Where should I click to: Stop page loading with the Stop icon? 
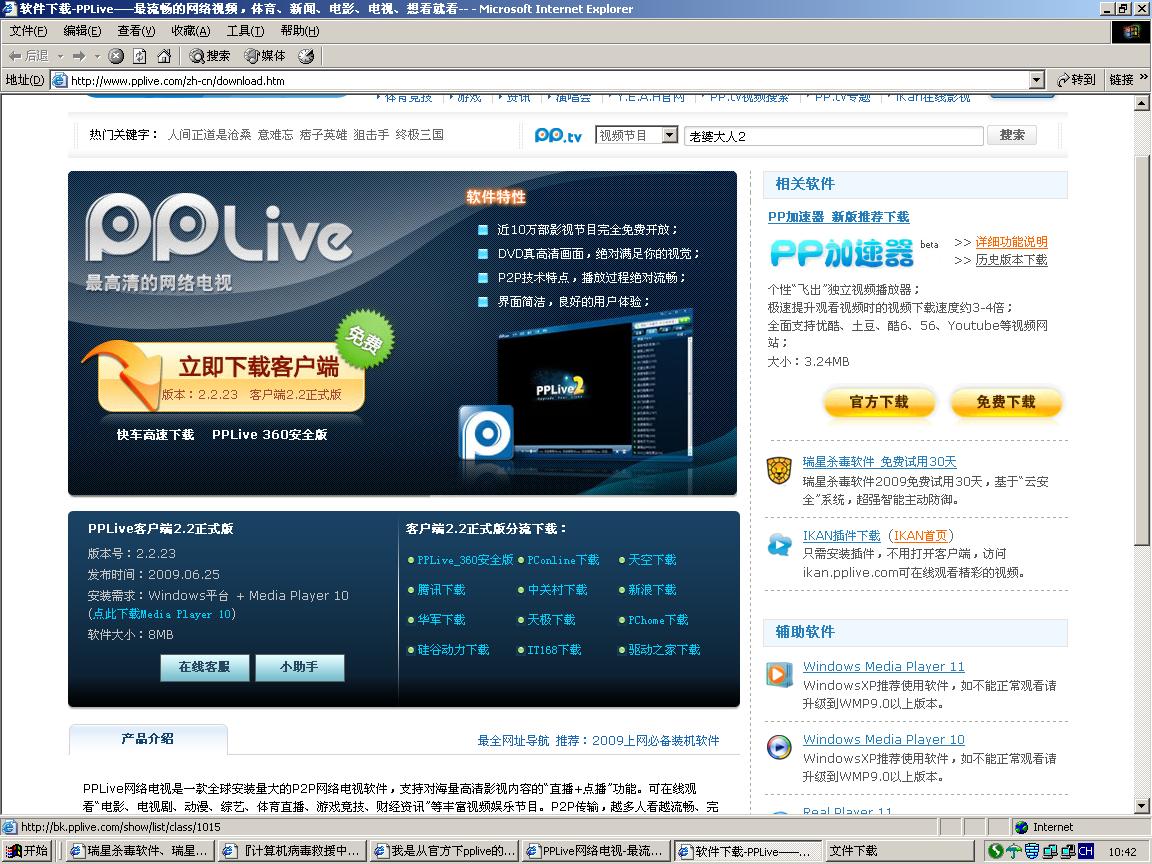click(x=116, y=56)
